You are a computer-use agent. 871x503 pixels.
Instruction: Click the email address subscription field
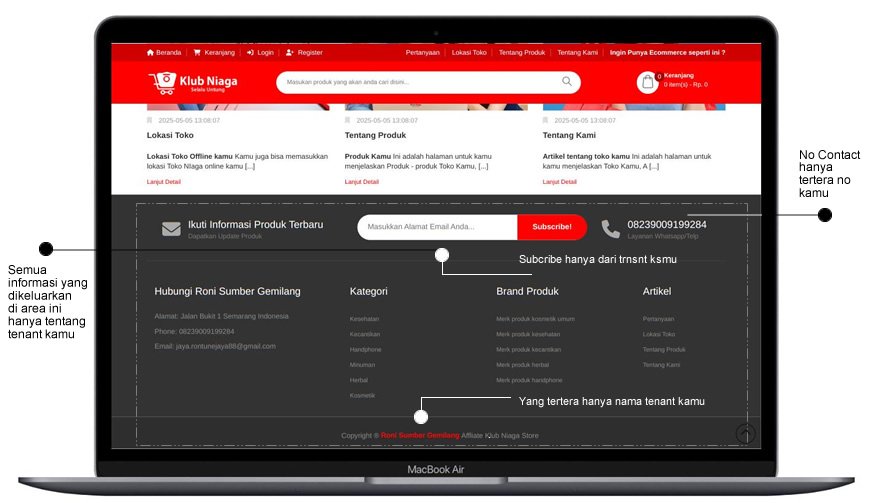437,227
